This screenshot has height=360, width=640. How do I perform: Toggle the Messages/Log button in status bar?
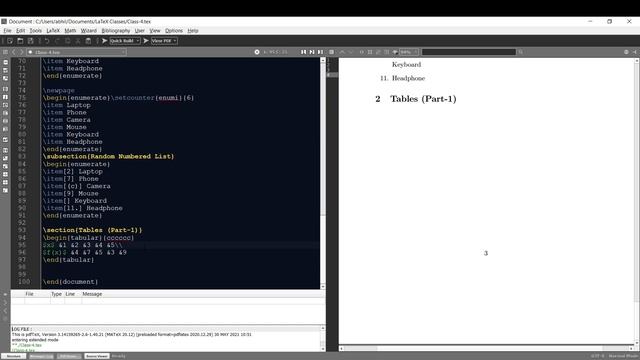[41, 356]
